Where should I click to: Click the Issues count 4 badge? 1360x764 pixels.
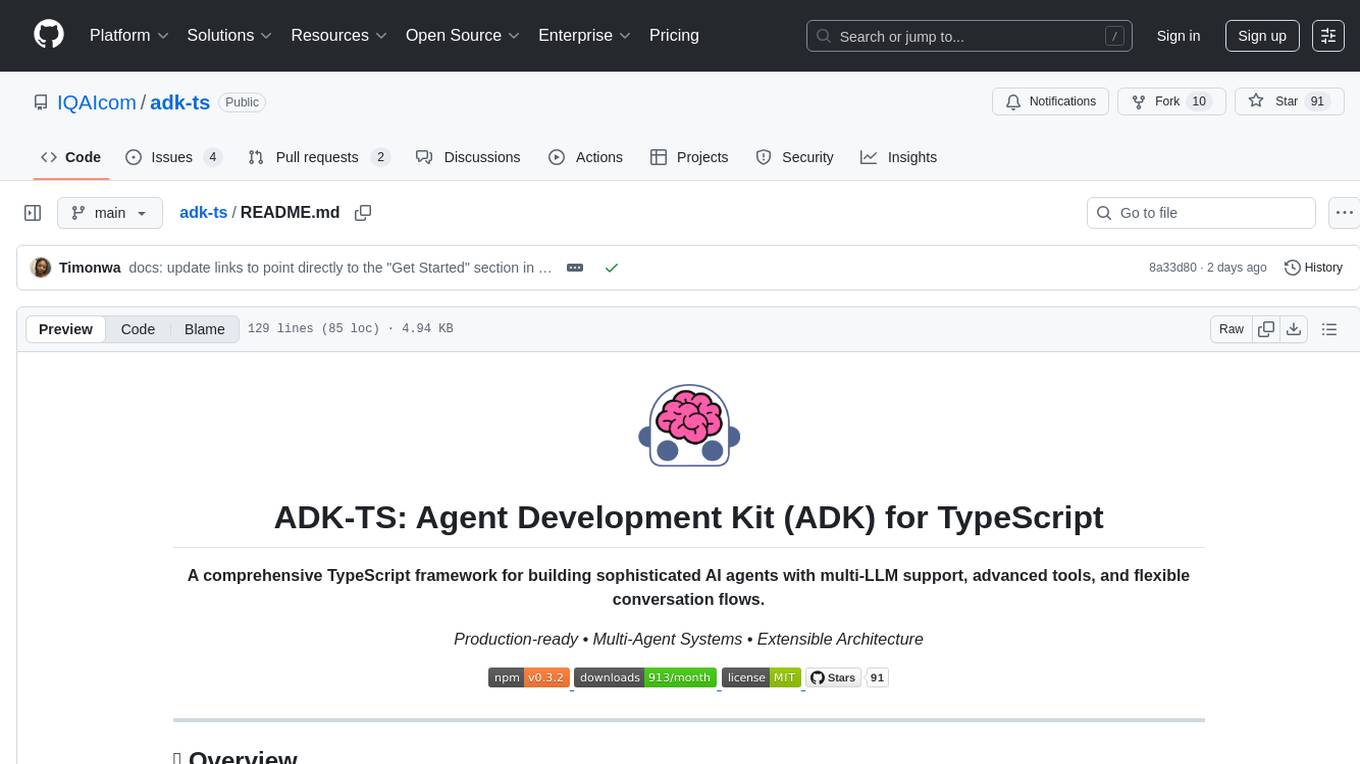[212, 157]
